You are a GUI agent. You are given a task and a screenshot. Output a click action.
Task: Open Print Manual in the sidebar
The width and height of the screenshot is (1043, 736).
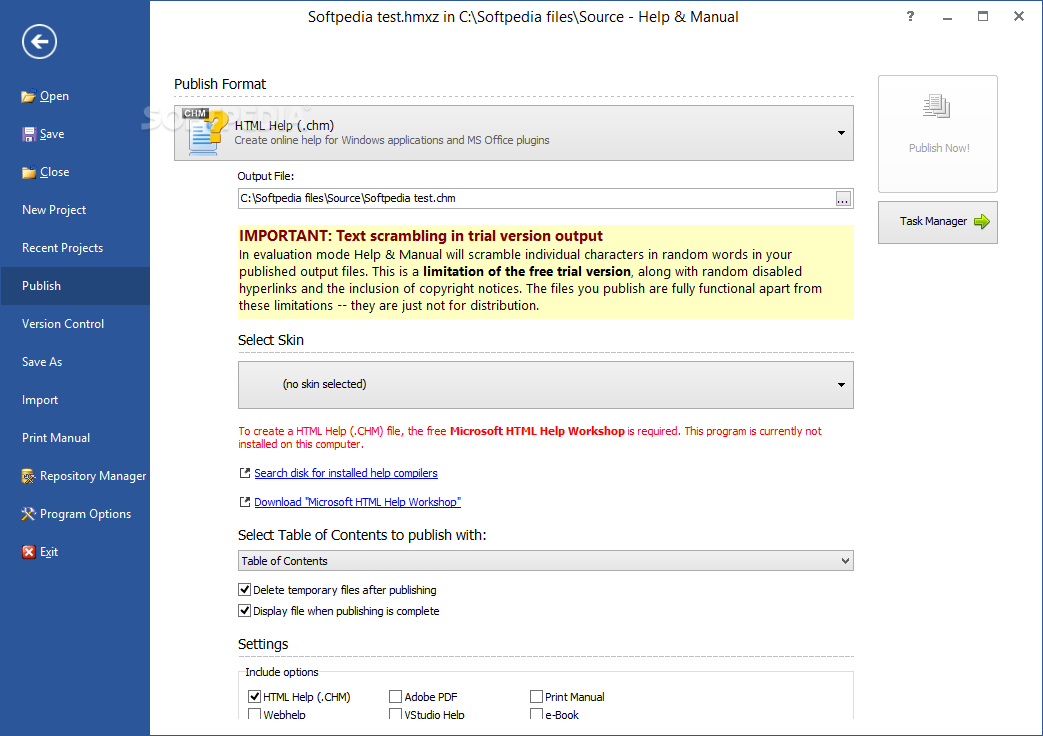pos(75,438)
